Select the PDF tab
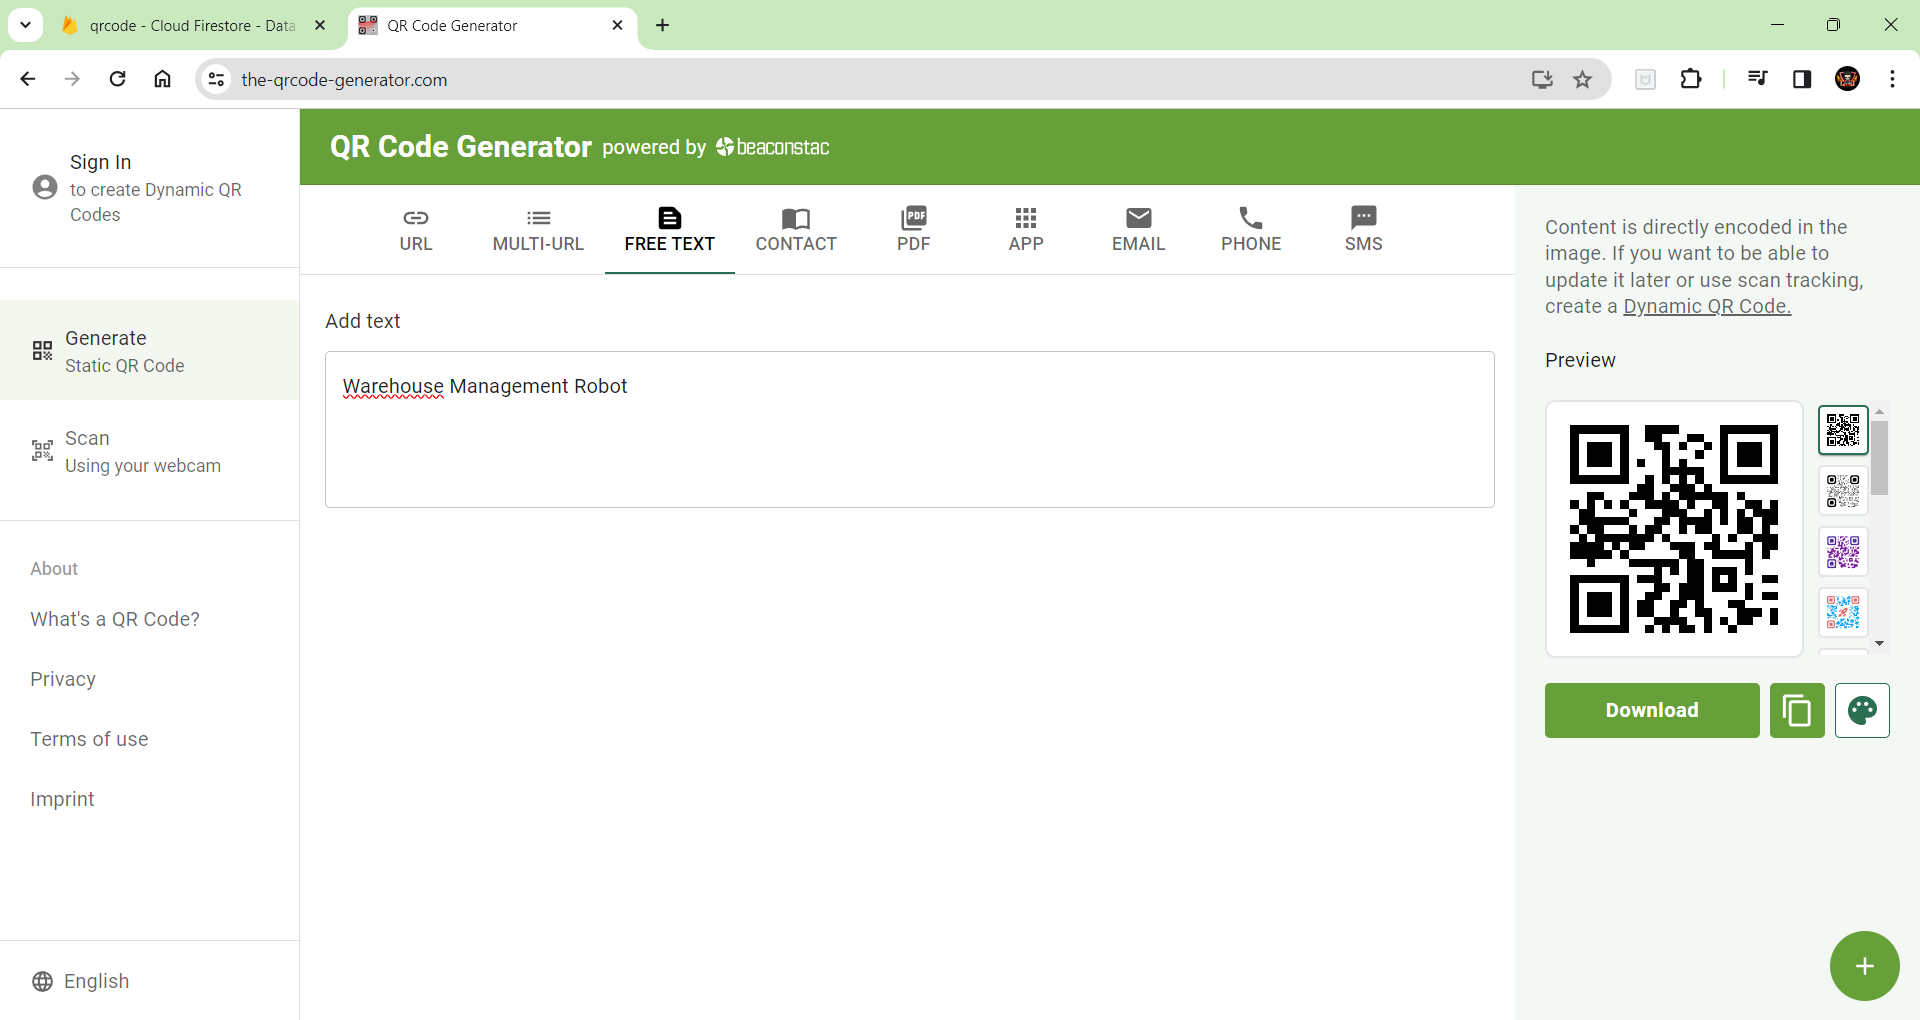This screenshot has height=1020, width=1920. click(x=914, y=230)
